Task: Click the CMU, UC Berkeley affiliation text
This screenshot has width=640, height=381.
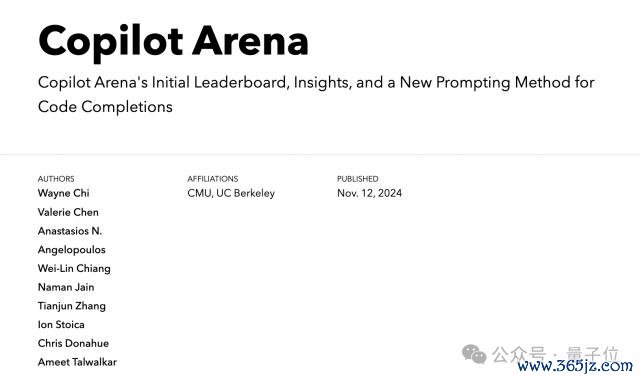Action: tap(231, 193)
